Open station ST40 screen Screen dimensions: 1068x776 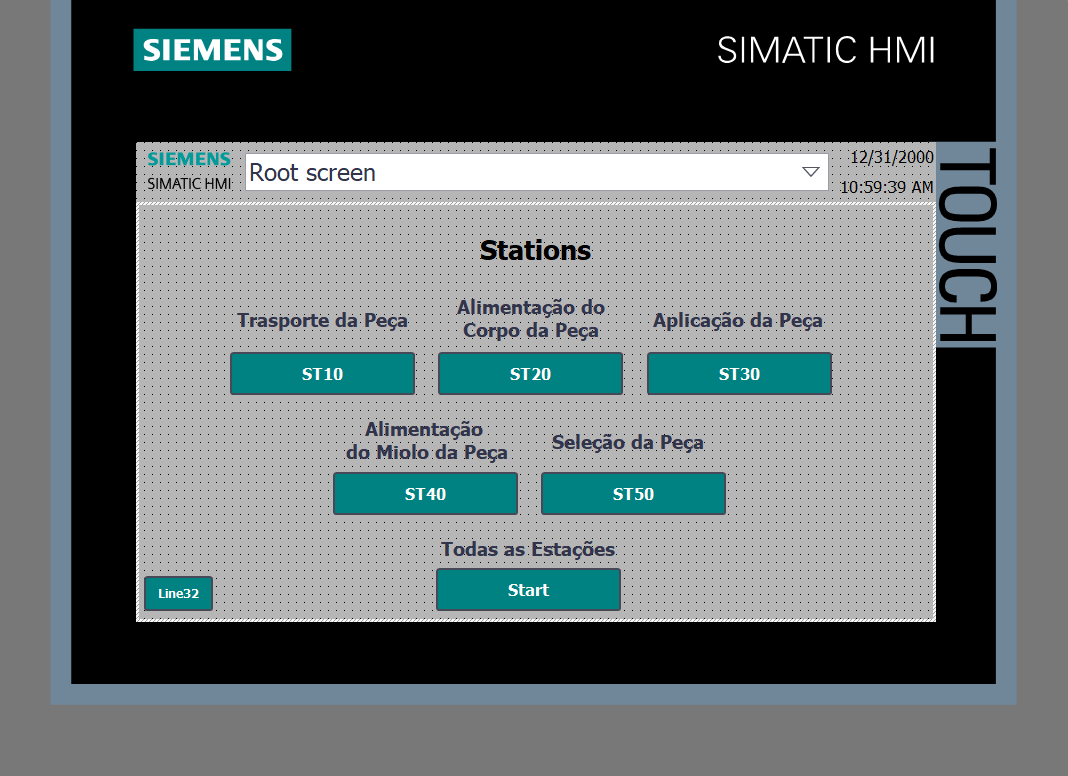coord(425,493)
